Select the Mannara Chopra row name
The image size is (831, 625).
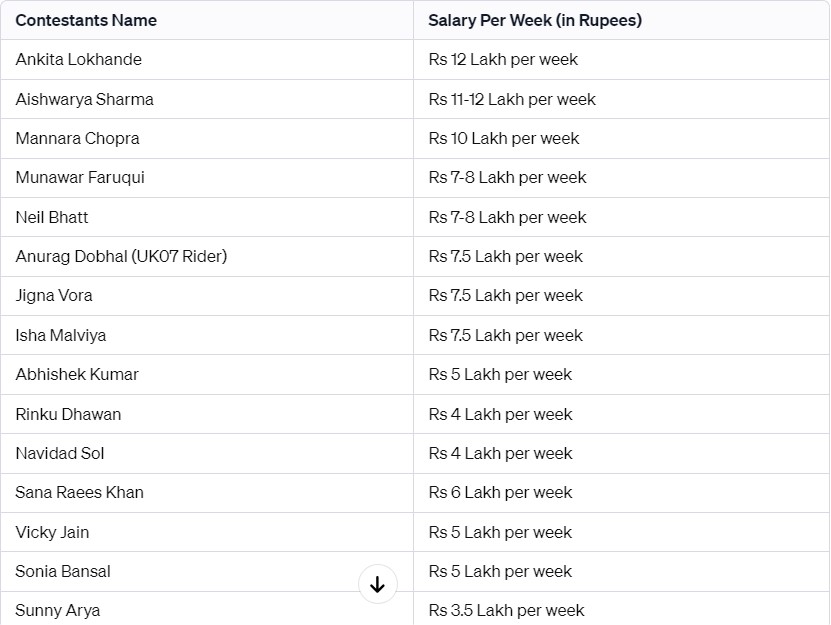(x=77, y=138)
